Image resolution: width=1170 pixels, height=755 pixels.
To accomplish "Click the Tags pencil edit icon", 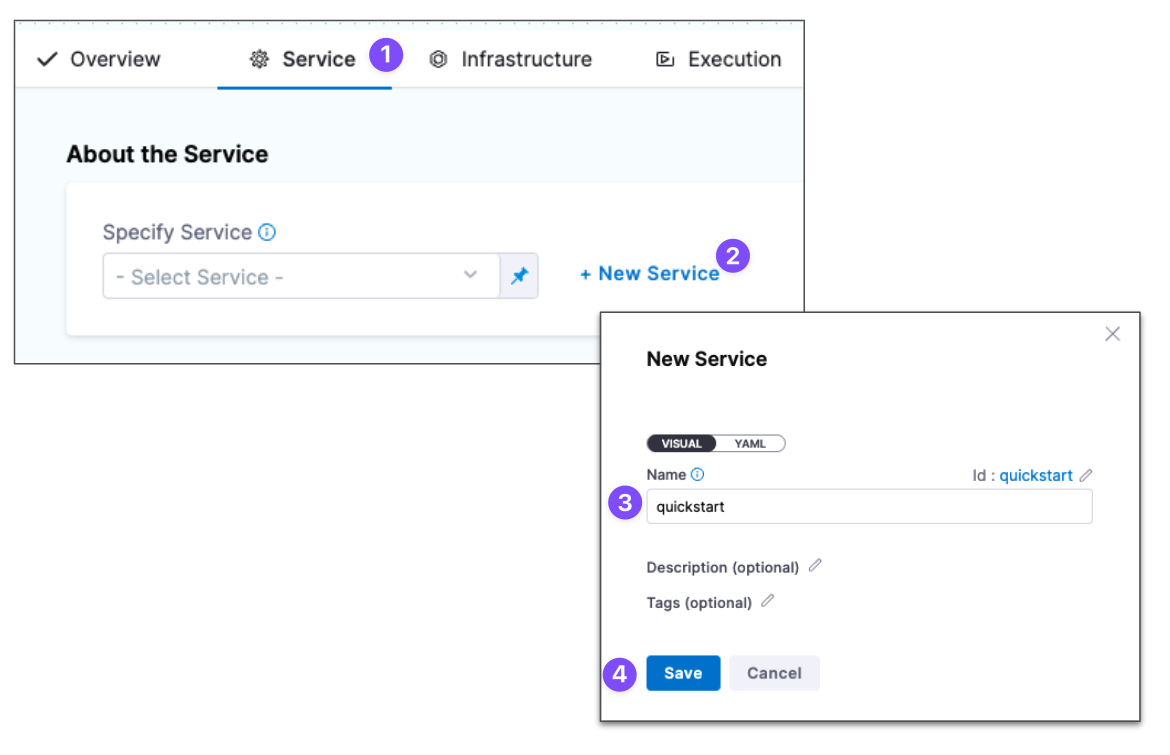I will pos(768,601).
